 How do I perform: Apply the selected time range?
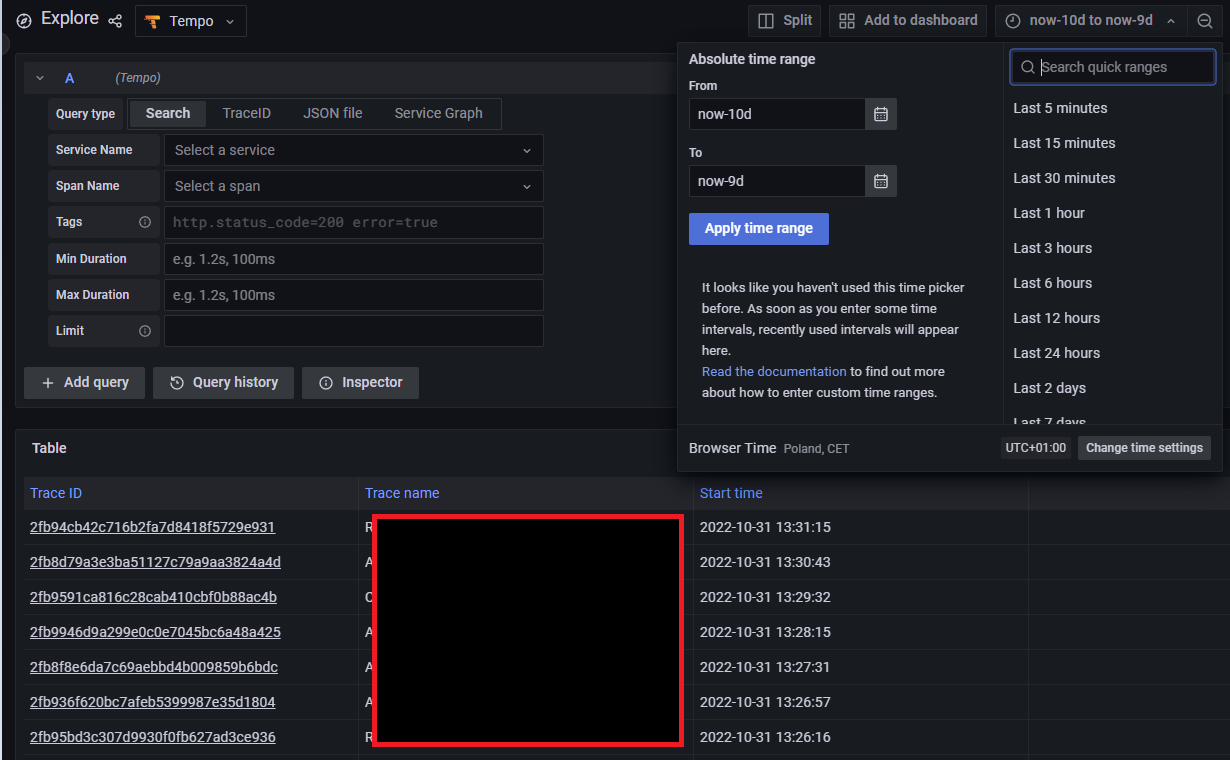point(758,229)
